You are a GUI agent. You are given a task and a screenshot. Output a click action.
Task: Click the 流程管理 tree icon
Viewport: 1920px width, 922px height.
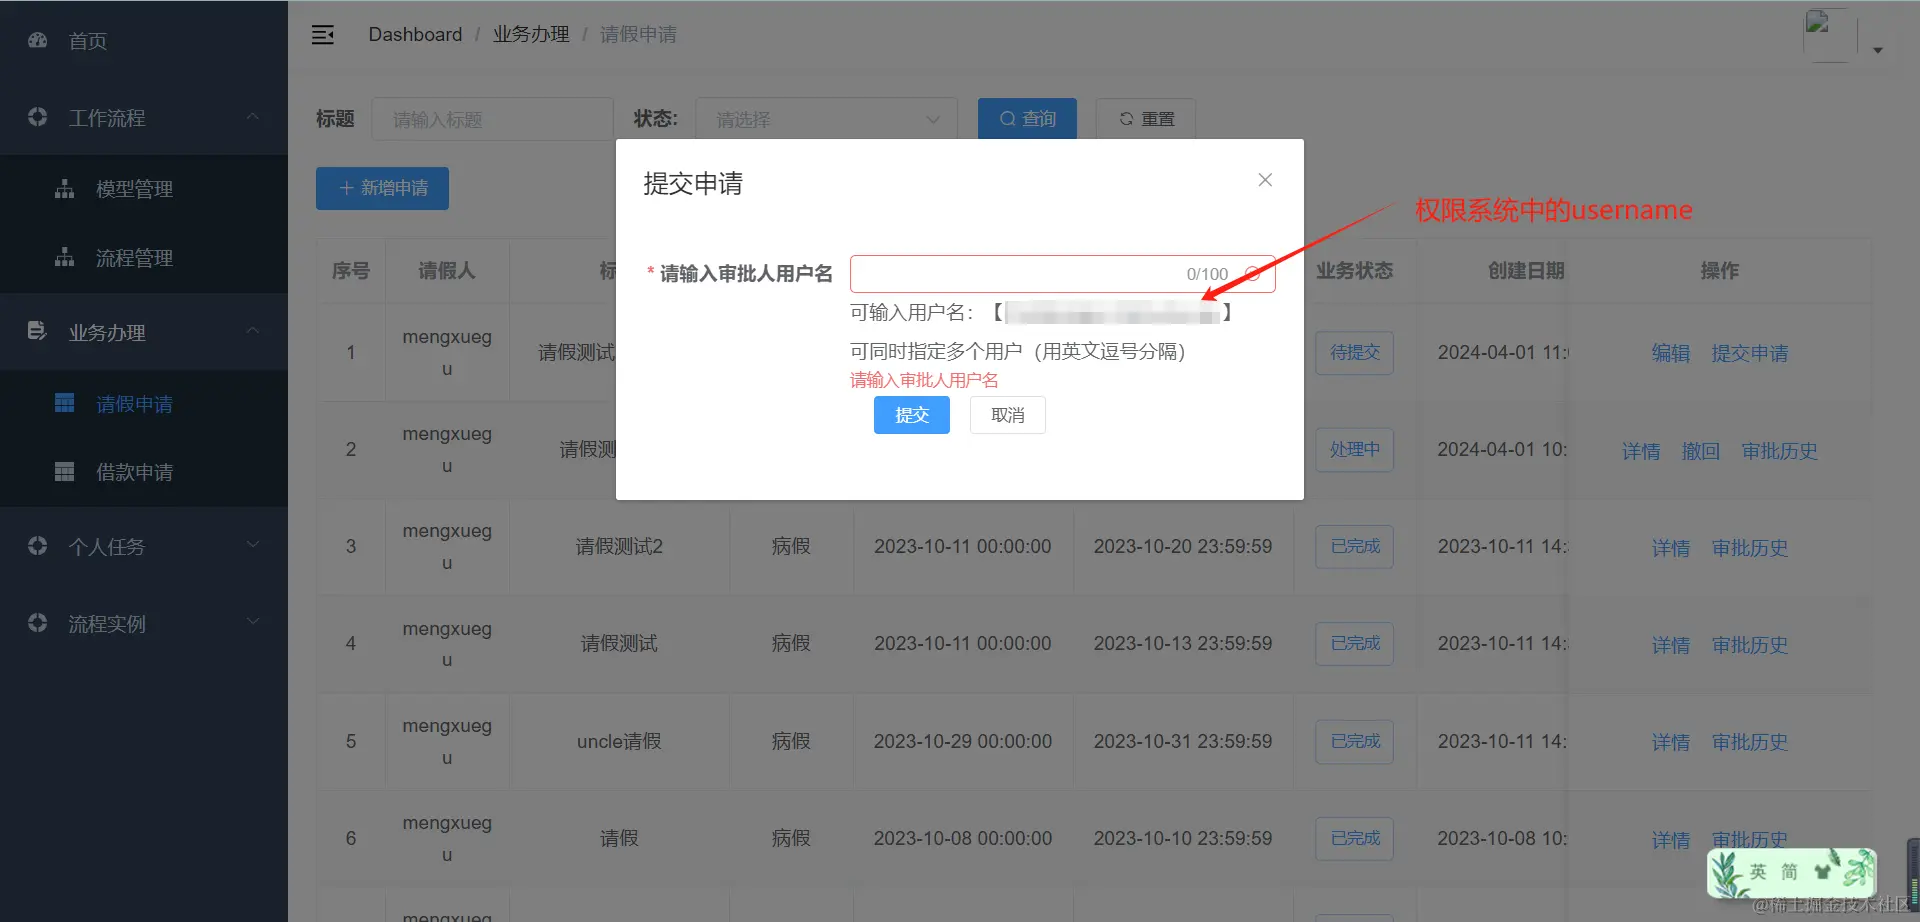click(x=65, y=257)
